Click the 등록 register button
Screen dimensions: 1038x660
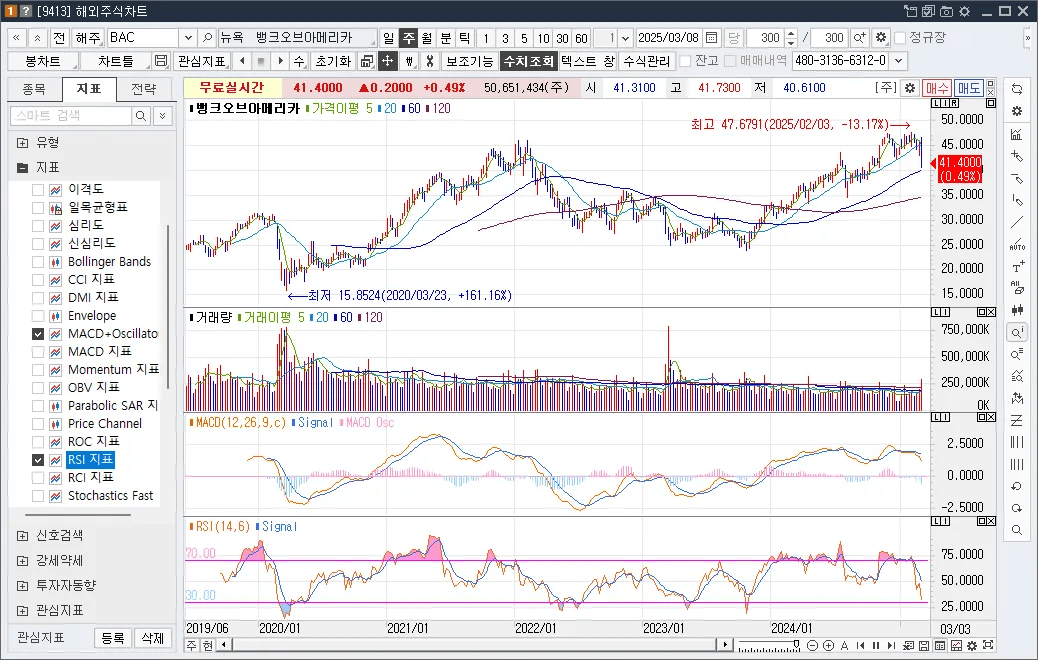tap(113, 637)
